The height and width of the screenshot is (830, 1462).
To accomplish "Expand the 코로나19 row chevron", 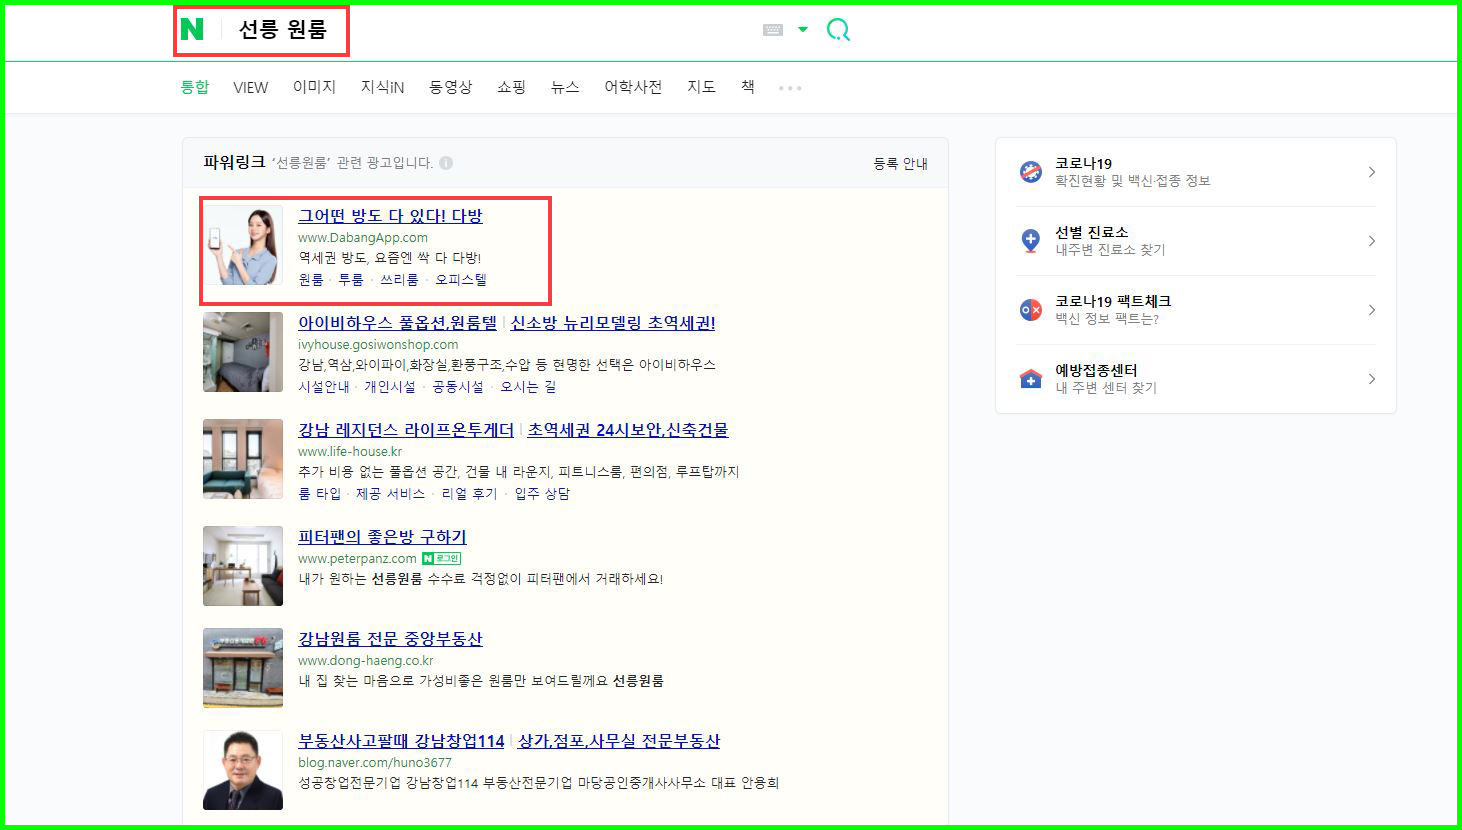I will click(x=1372, y=172).
